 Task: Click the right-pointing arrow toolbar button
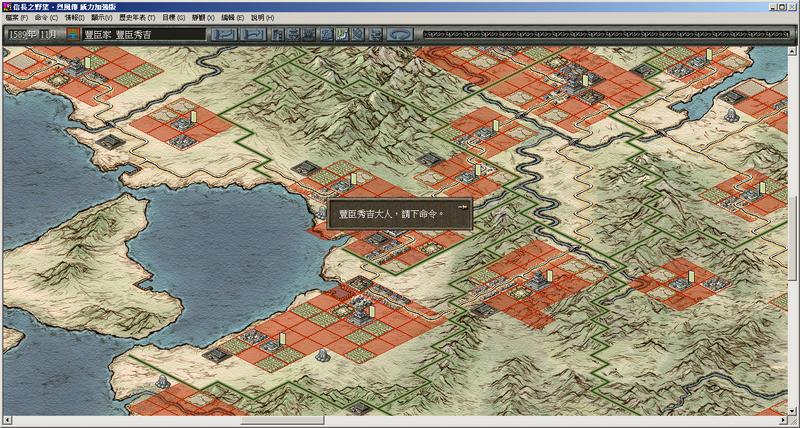(x=254, y=35)
